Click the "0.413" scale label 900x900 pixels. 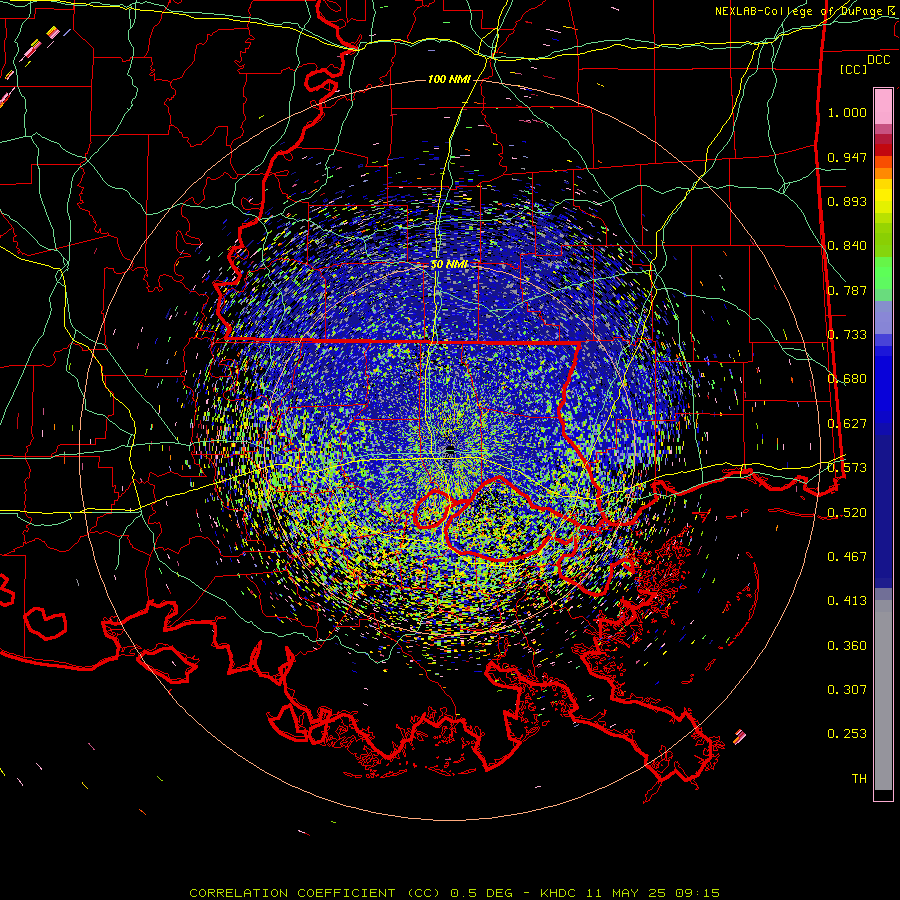[x=847, y=601]
